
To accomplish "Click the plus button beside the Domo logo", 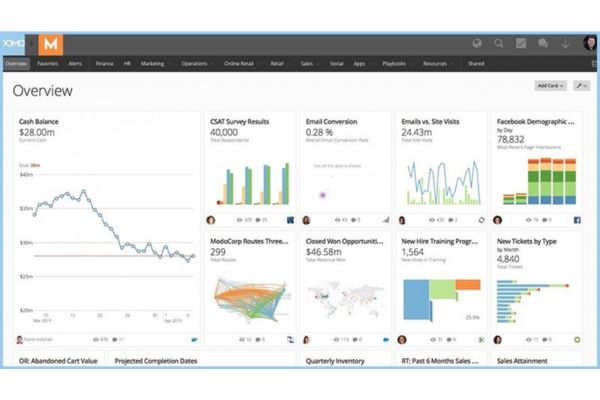I will pos(32,44).
